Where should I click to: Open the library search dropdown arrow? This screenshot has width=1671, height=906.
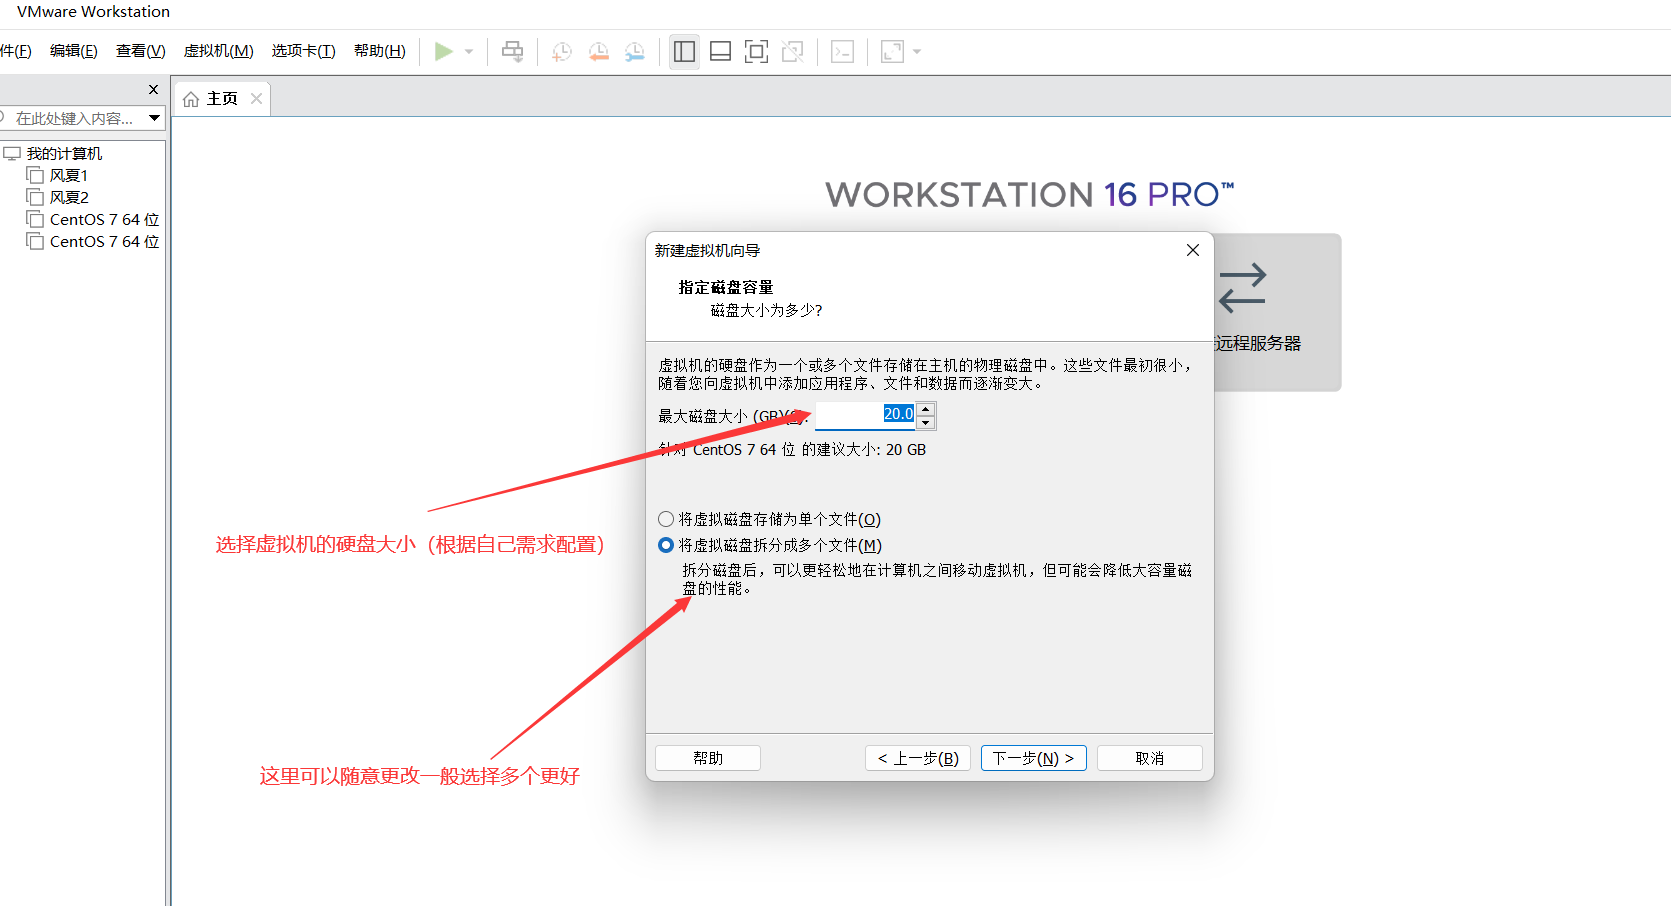[155, 118]
